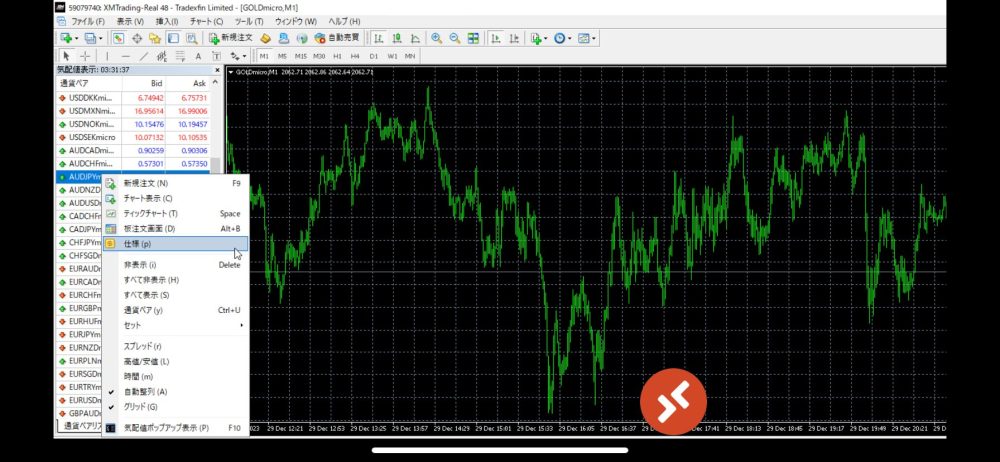
Task: Choose 気配値ポップアップ表示 (P) entry
Action: [x=175, y=428]
